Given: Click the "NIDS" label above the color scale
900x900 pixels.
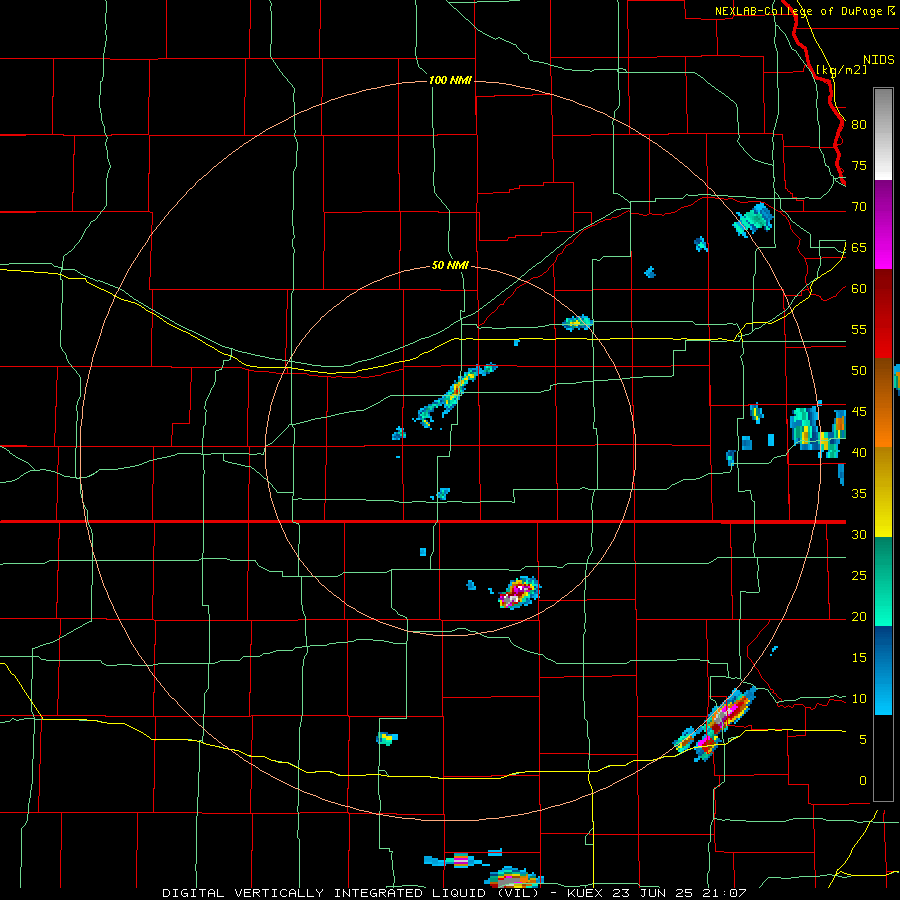Looking at the screenshot, I should click(878, 60).
